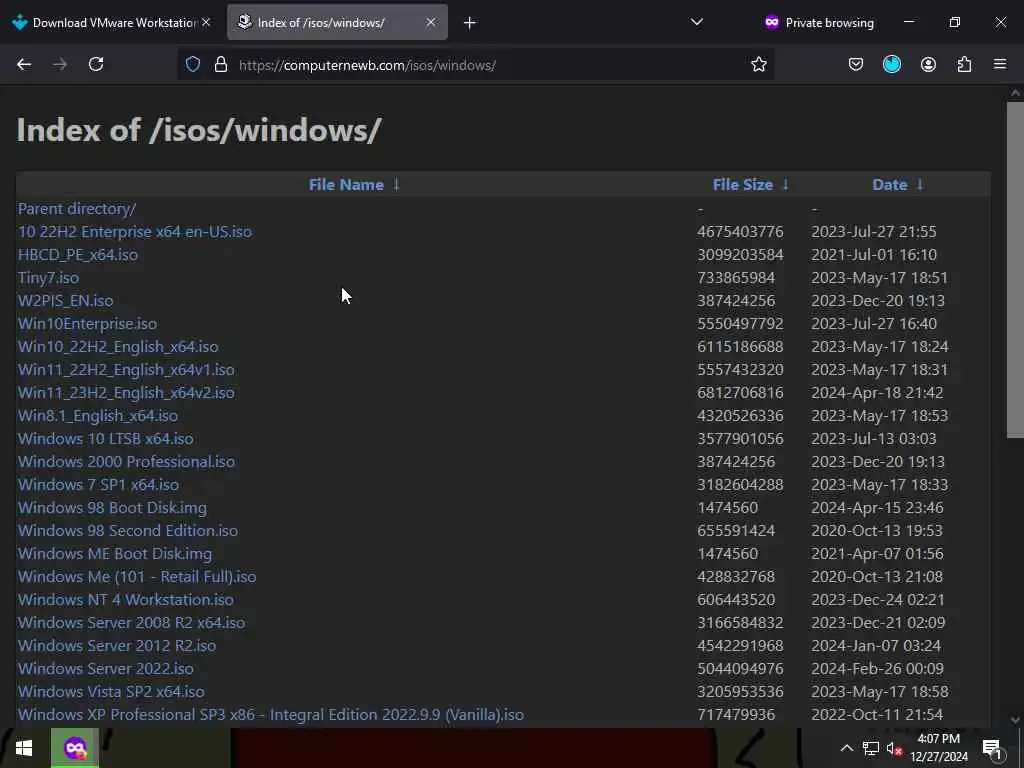Download Win11_22H2_English_x64v1.iso
The image size is (1024, 768).
tap(126, 370)
